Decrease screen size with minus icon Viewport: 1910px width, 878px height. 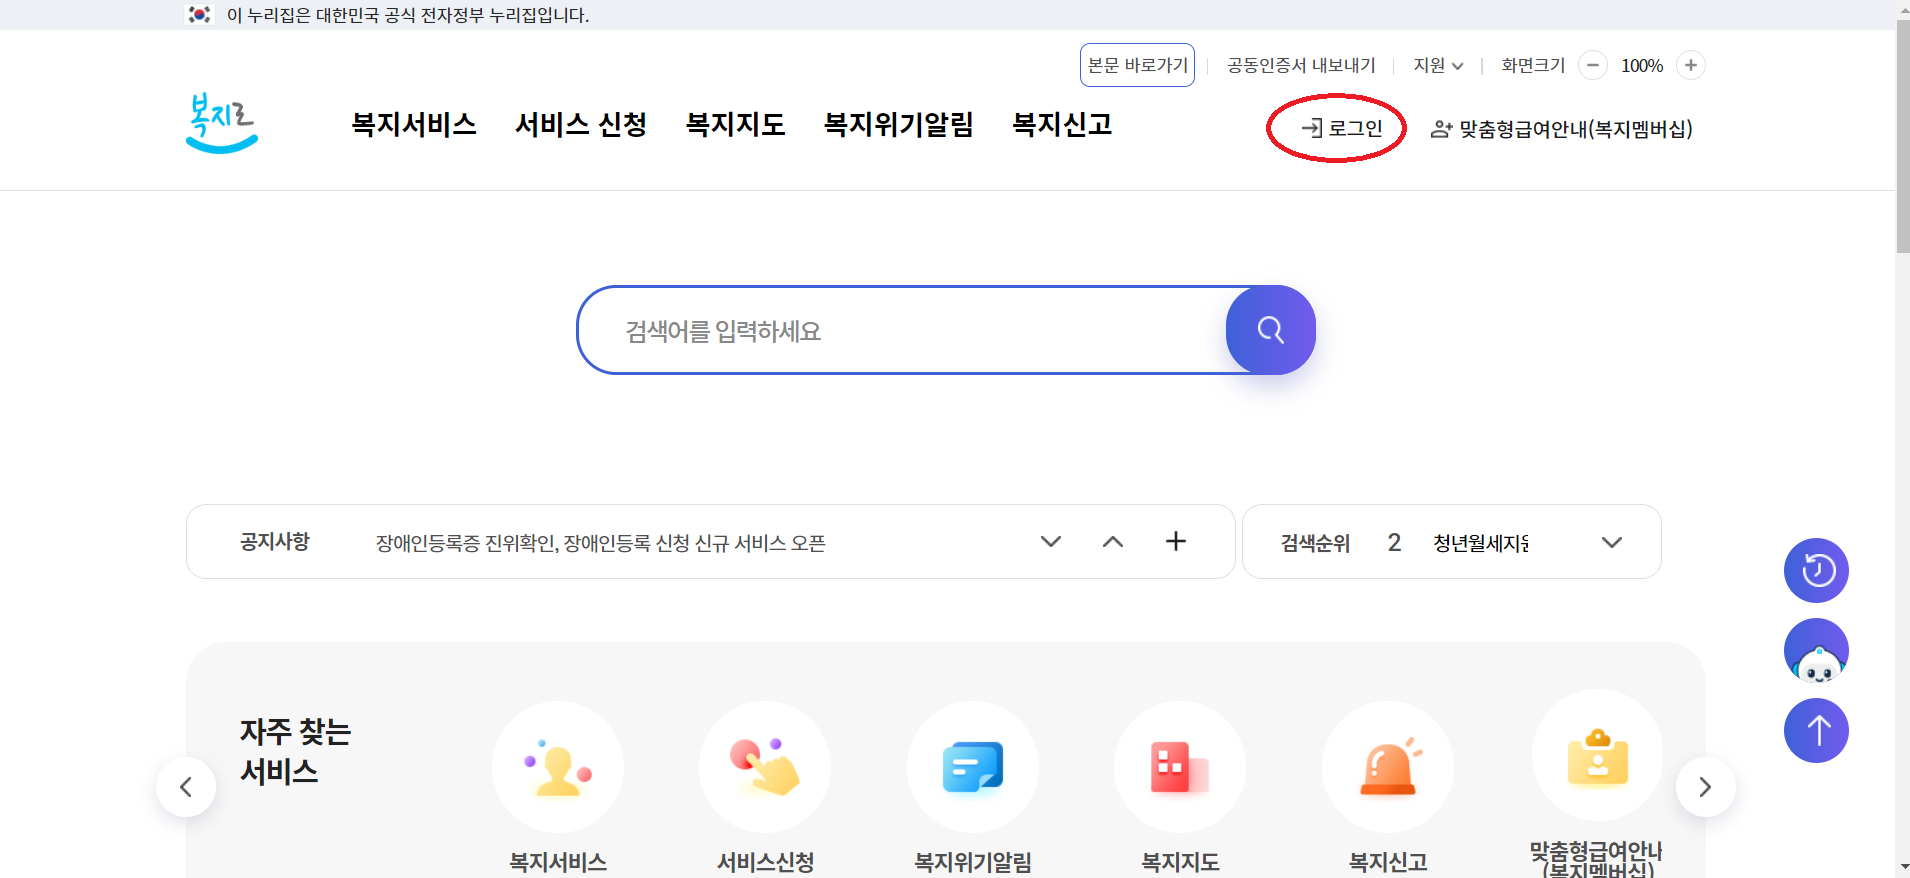tap(1593, 65)
